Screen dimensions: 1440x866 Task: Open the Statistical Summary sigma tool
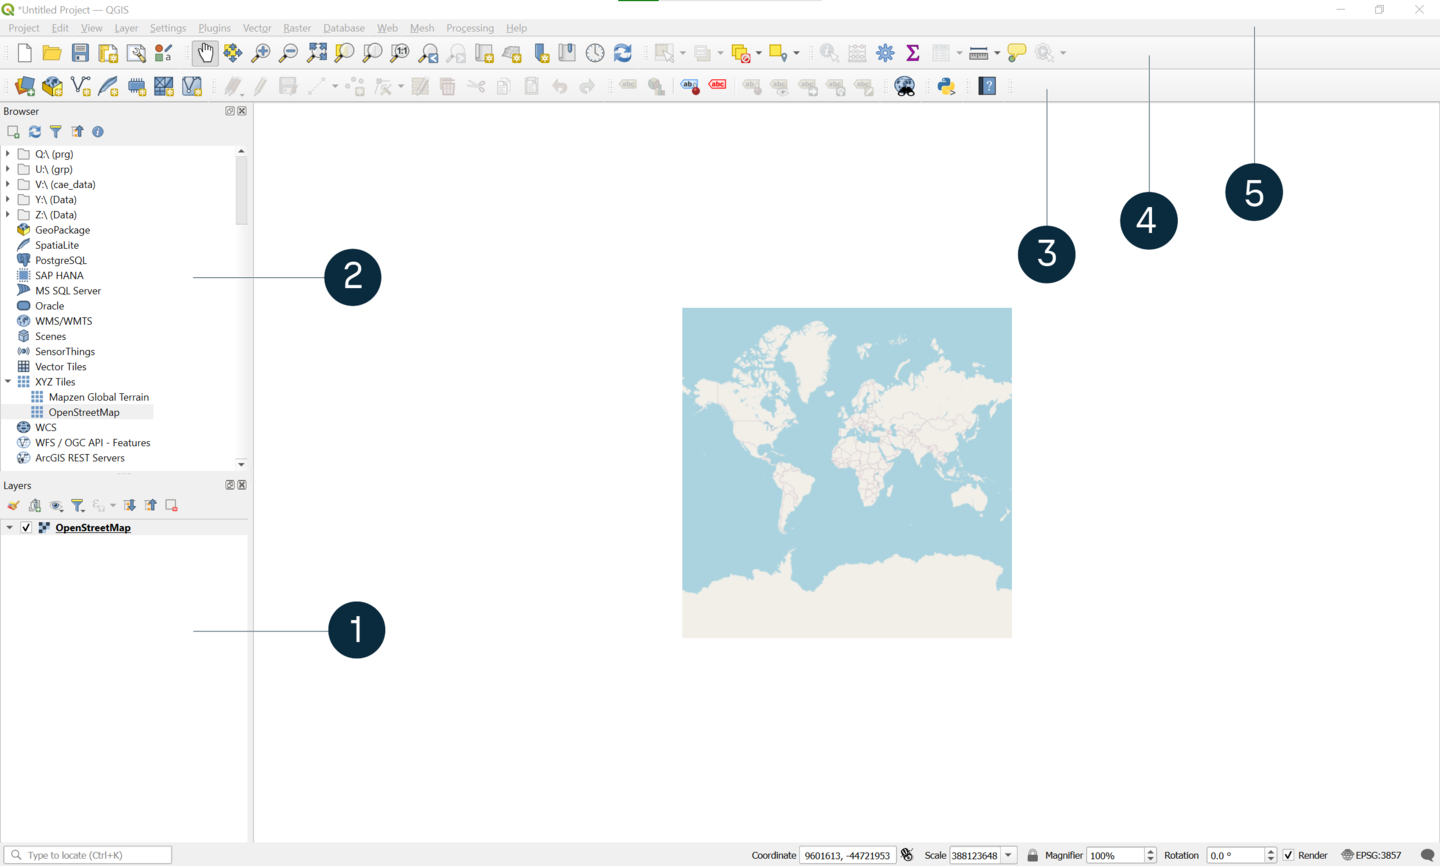(913, 53)
